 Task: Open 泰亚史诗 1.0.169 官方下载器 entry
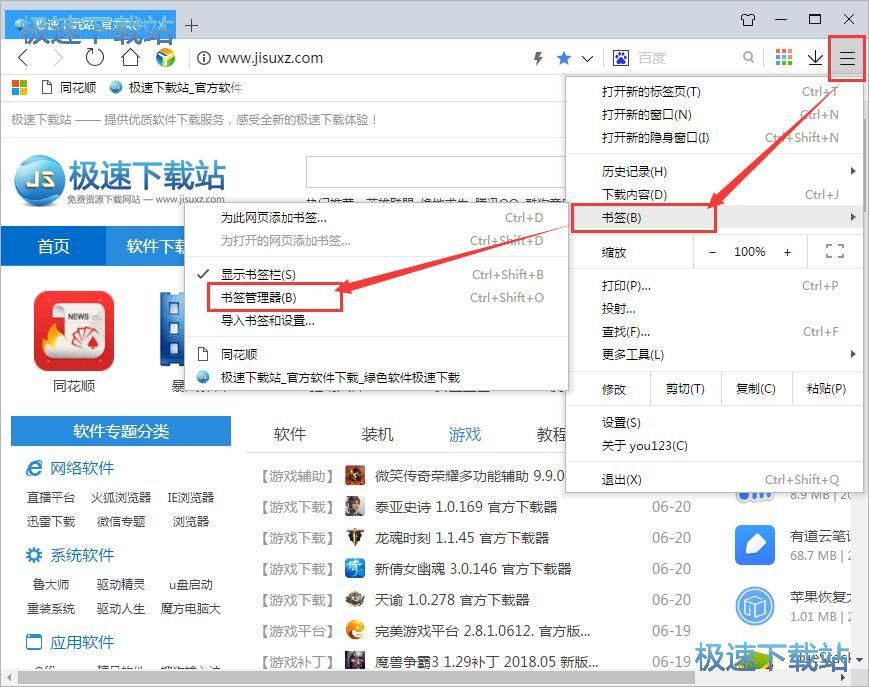tap(466, 507)
